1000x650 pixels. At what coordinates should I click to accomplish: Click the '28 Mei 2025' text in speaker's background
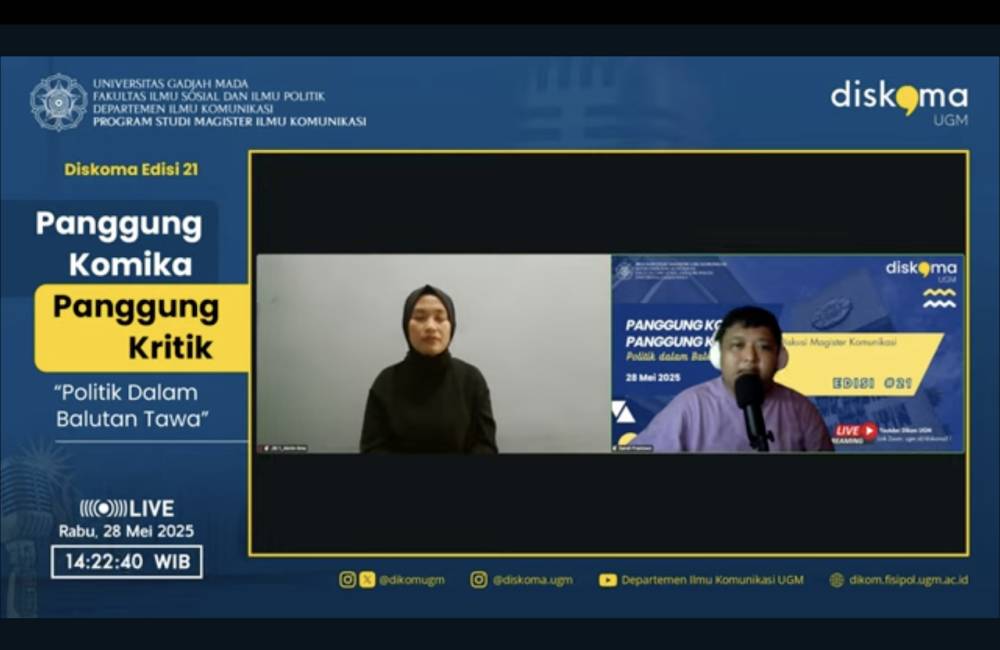tap(653, 378)
